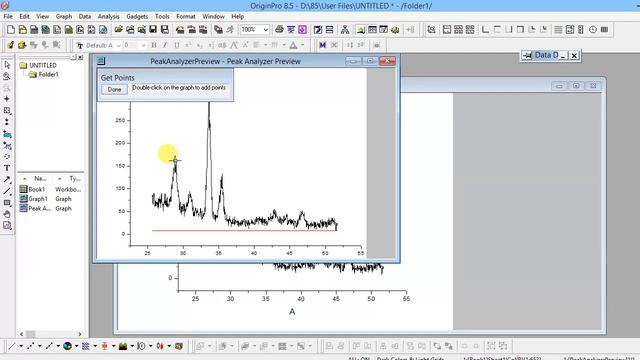Expand the Line plot type dropdown arrow
The width and height of the screenshot is (640, 360).
tap(21, 346)
